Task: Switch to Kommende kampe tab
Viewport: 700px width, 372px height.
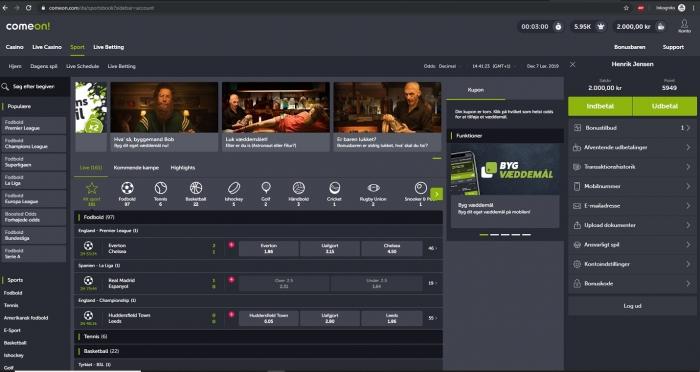Action: [136, 168]
